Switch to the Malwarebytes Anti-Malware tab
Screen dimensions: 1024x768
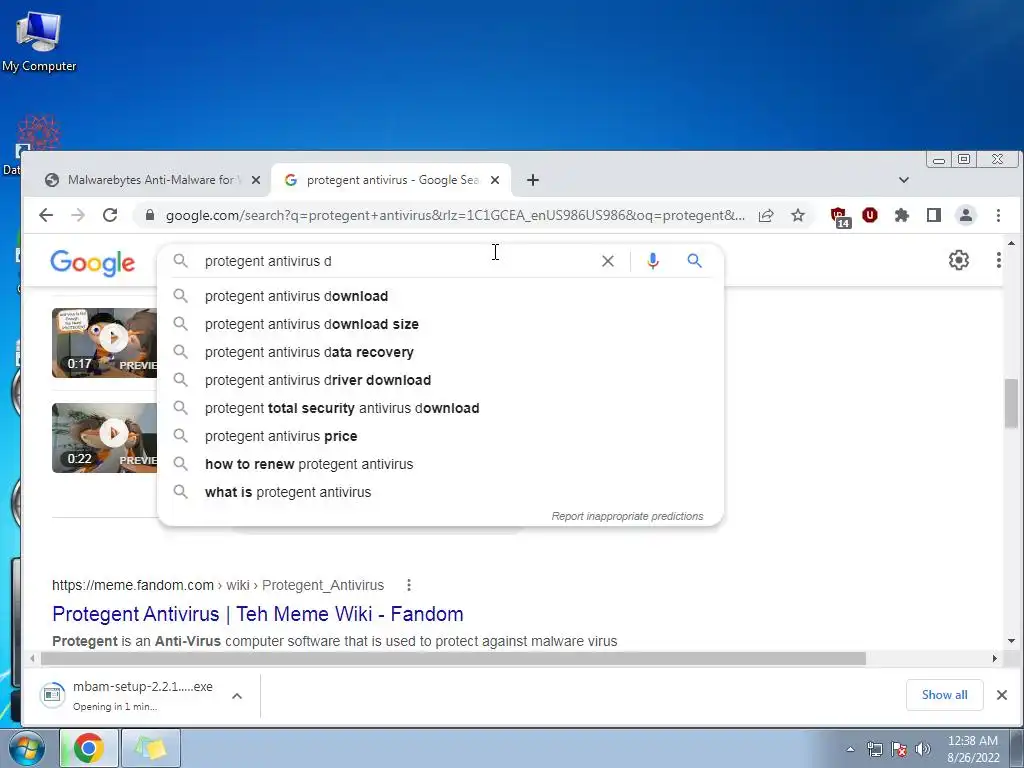(152, 180)
